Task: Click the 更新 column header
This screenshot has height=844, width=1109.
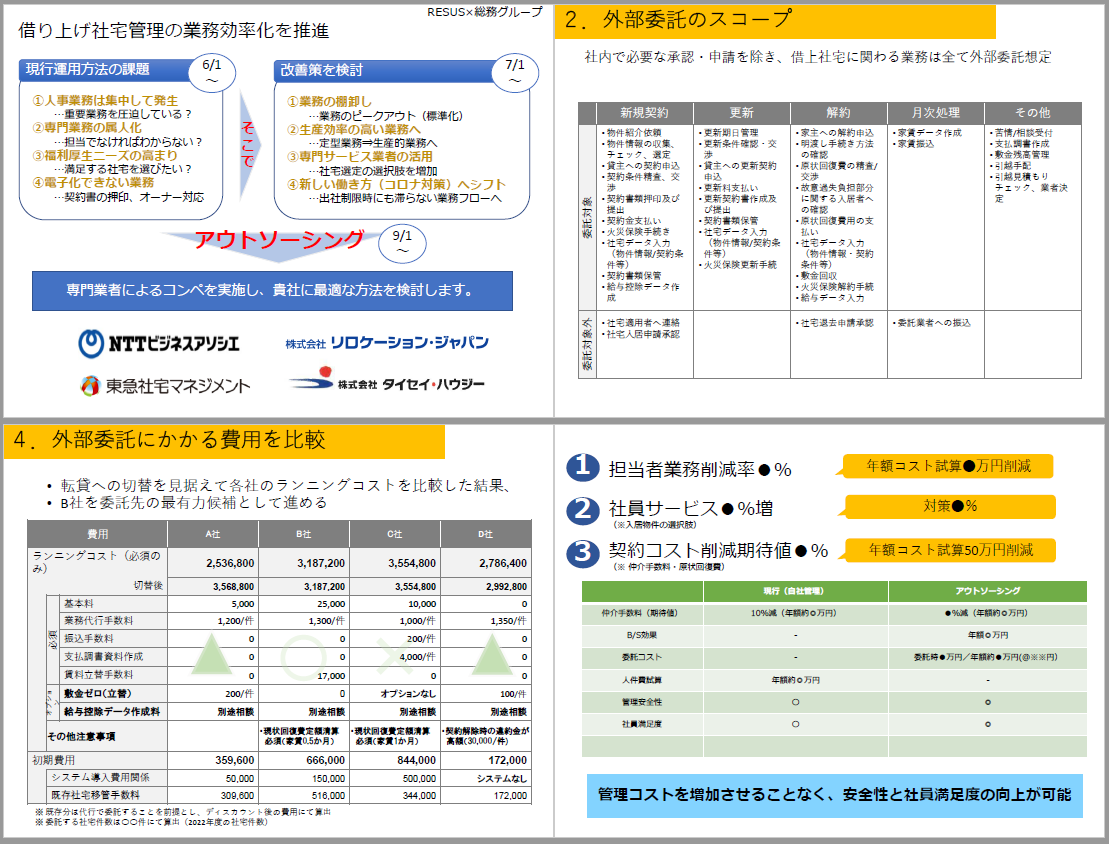Action: [x=741, y=112]
